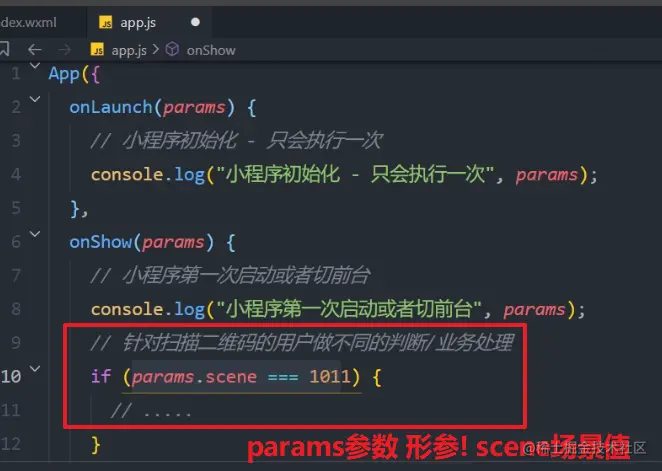The height and width of the screenshot is (471, 662).
Task: Click line number 4 in gutter
Action: tap(16, 174)
